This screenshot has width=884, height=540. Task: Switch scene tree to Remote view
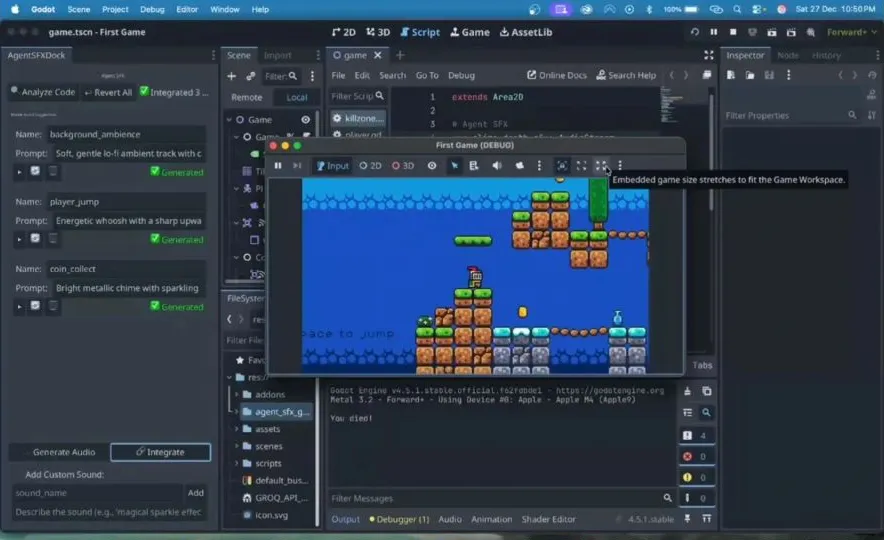(x=247, y=98)
